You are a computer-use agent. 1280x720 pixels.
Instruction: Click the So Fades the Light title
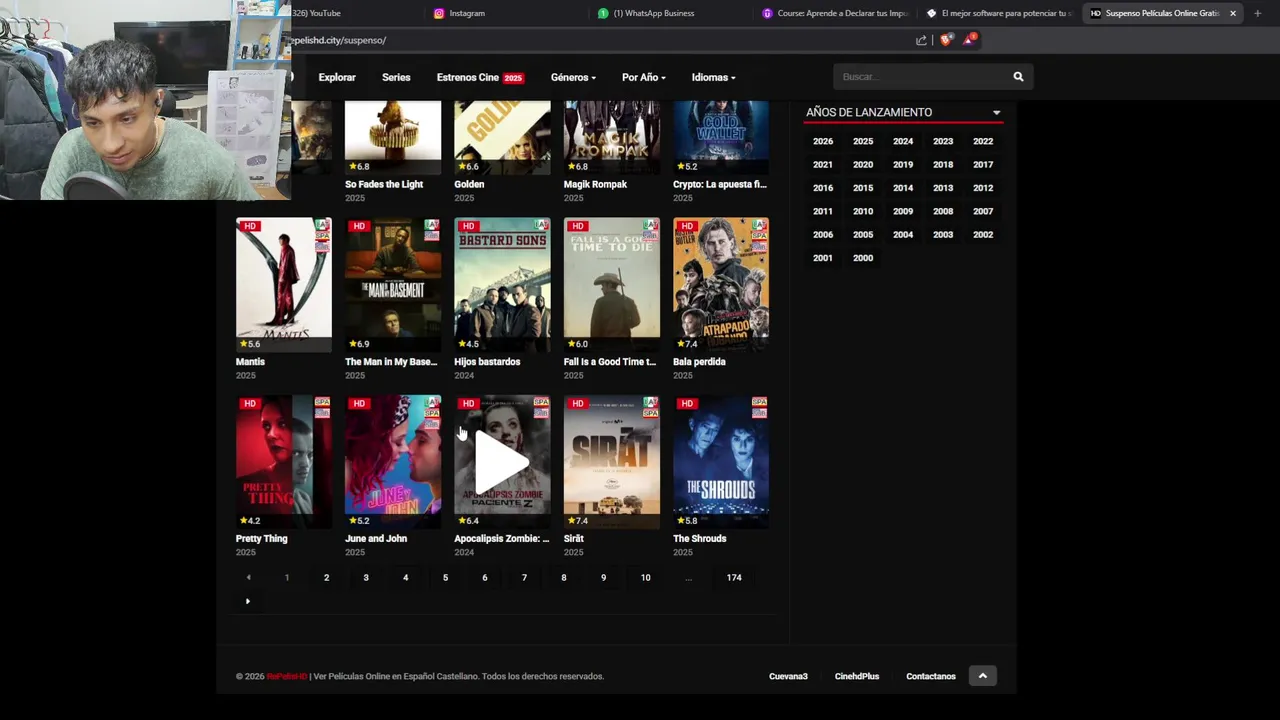pyautogui.click(x=384, y=184)
